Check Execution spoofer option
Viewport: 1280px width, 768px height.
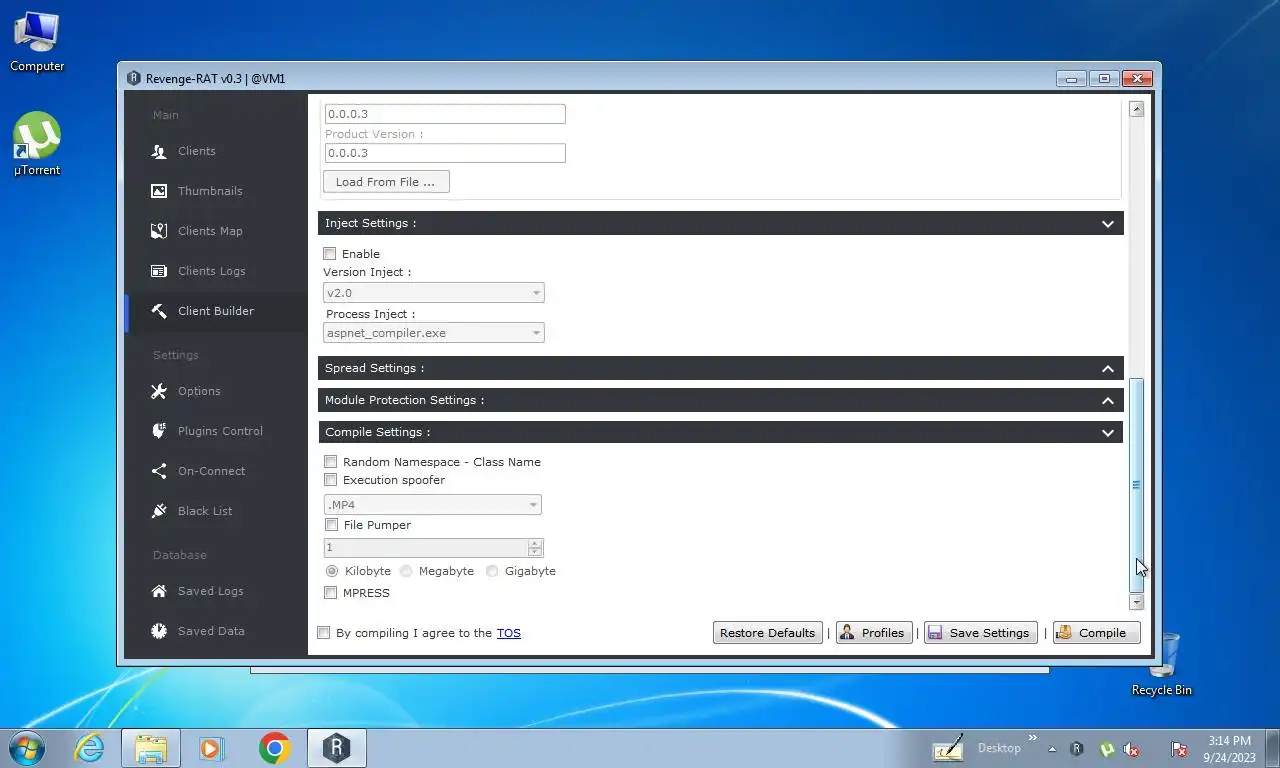point(330,480)
